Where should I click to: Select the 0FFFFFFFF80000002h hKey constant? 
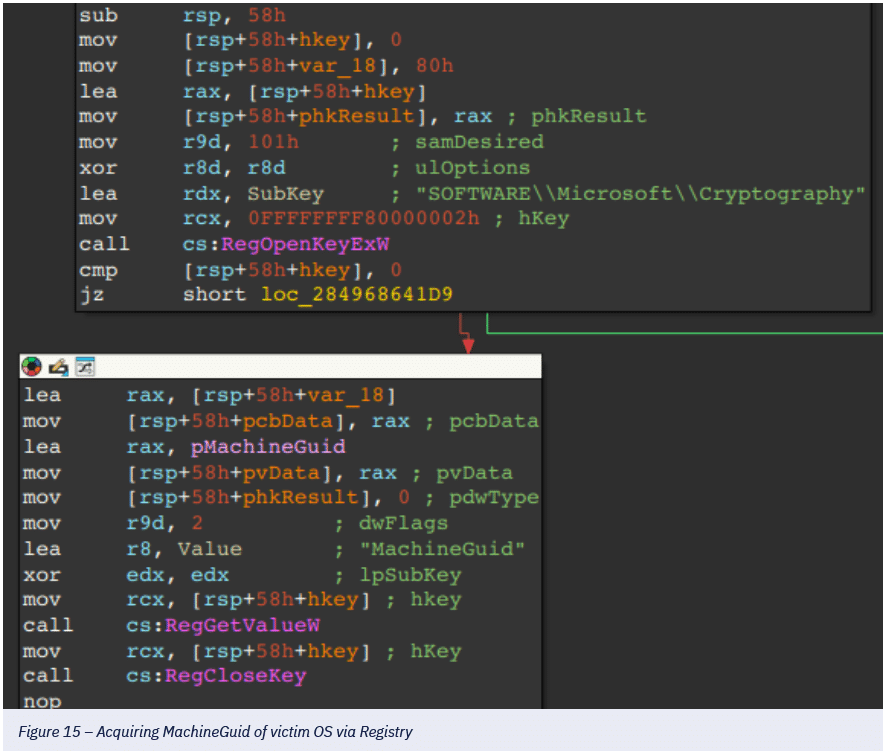329,219
